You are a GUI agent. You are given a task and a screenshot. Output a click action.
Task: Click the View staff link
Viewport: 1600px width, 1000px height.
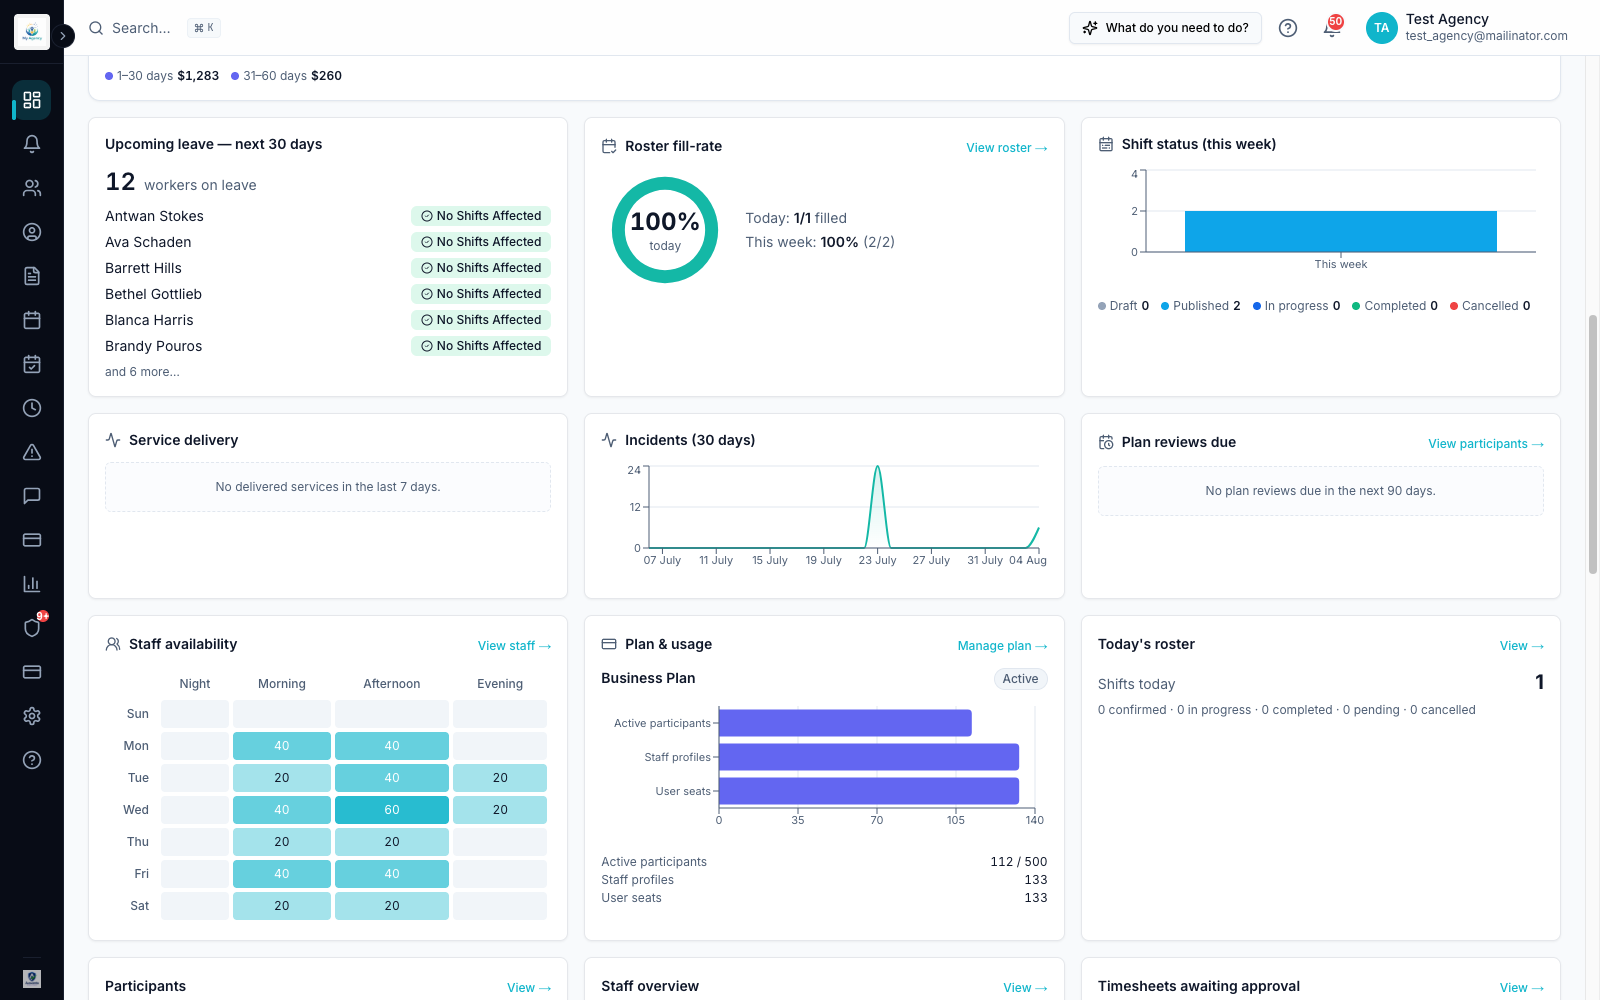tap(514, 646)
